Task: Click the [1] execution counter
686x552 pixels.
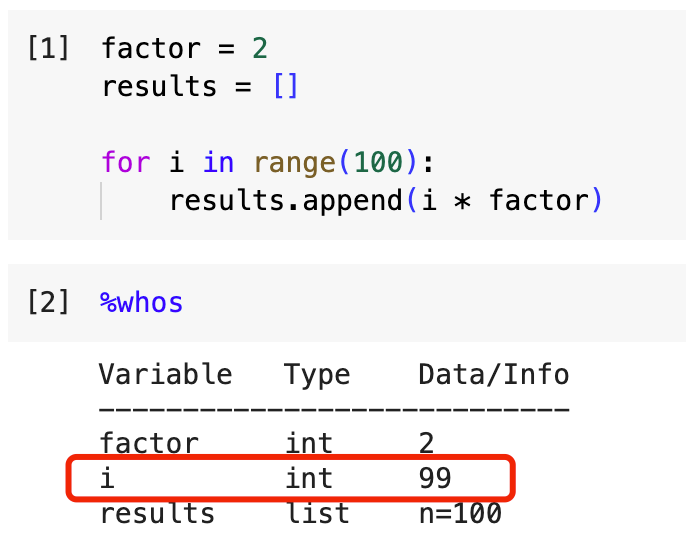Action: (48, 48)
